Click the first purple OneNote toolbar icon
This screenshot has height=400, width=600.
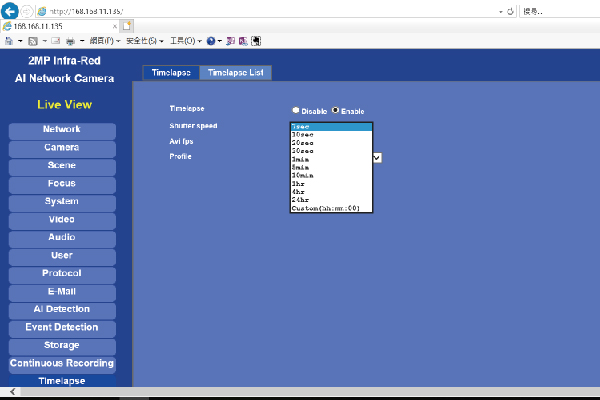230,41
